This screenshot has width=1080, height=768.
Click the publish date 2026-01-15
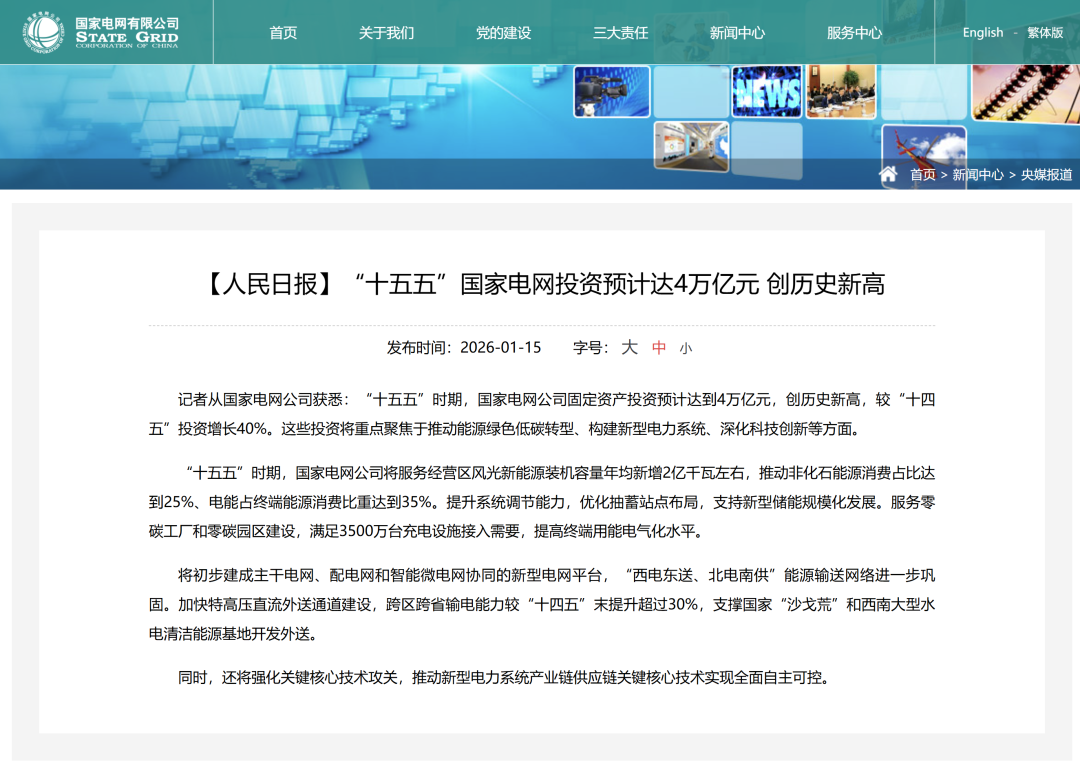point(501,347)
